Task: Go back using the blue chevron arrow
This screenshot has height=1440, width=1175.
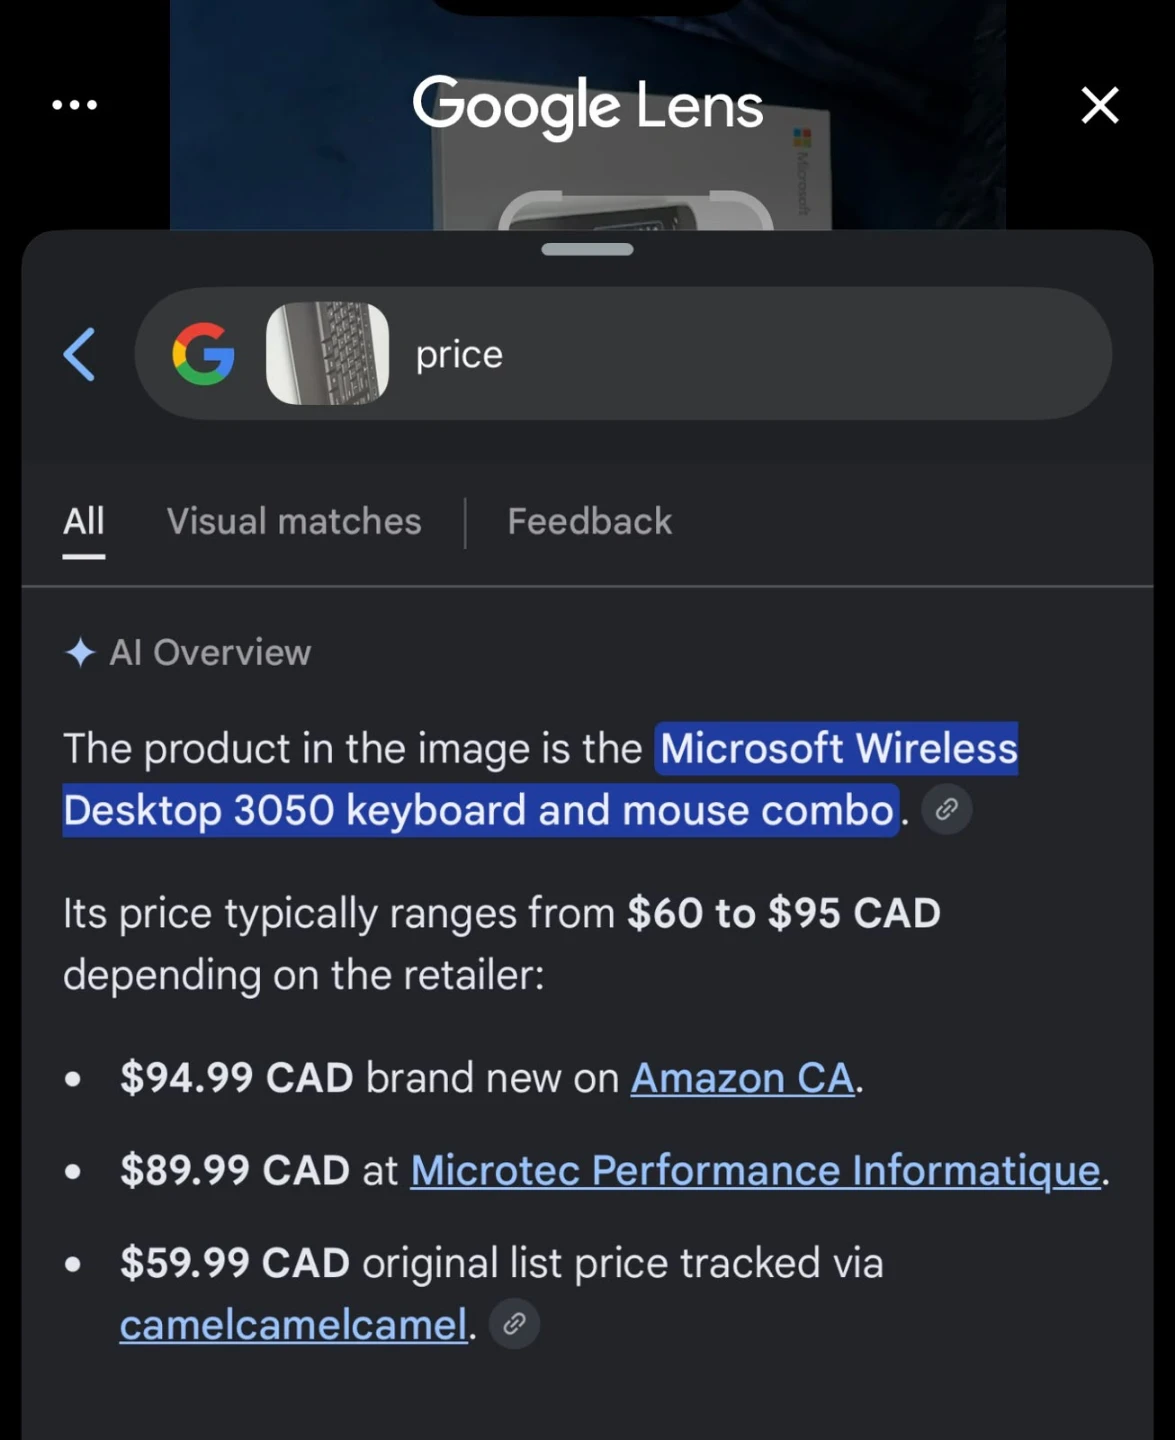Action: [80, 354]
